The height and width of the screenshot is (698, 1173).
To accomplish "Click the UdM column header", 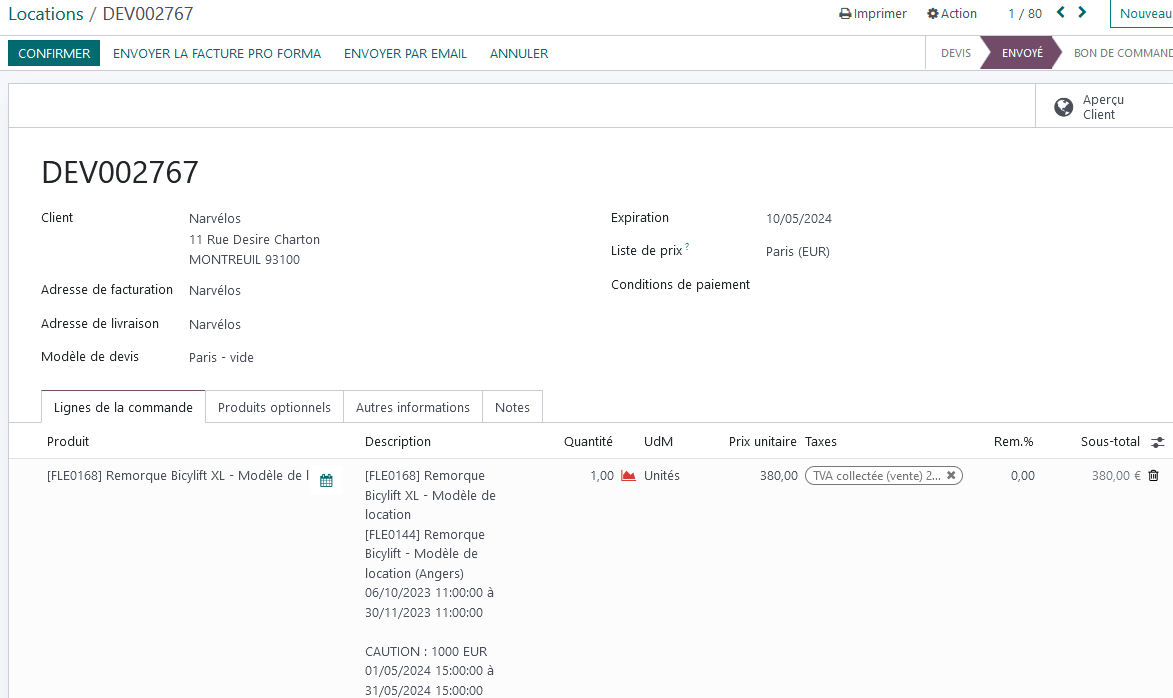I will coord(658,441).
